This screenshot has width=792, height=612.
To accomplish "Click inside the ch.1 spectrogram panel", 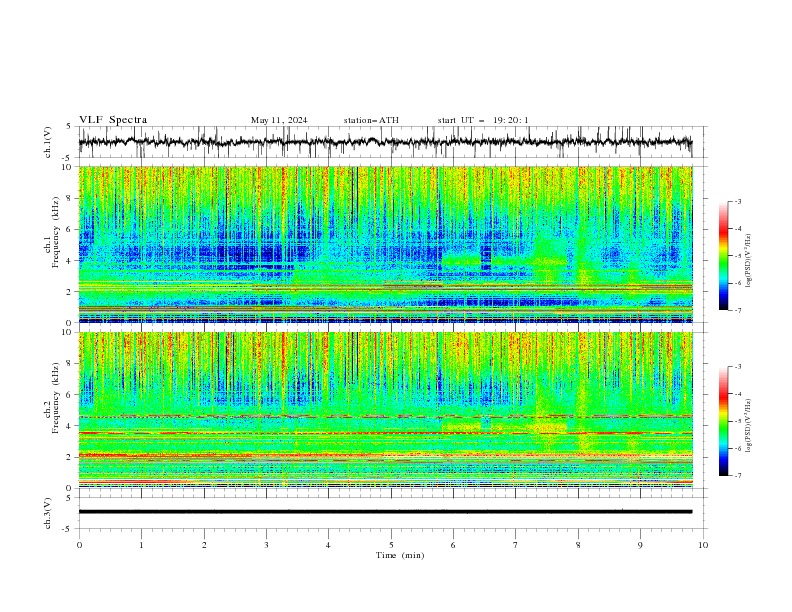I will 385,244.
